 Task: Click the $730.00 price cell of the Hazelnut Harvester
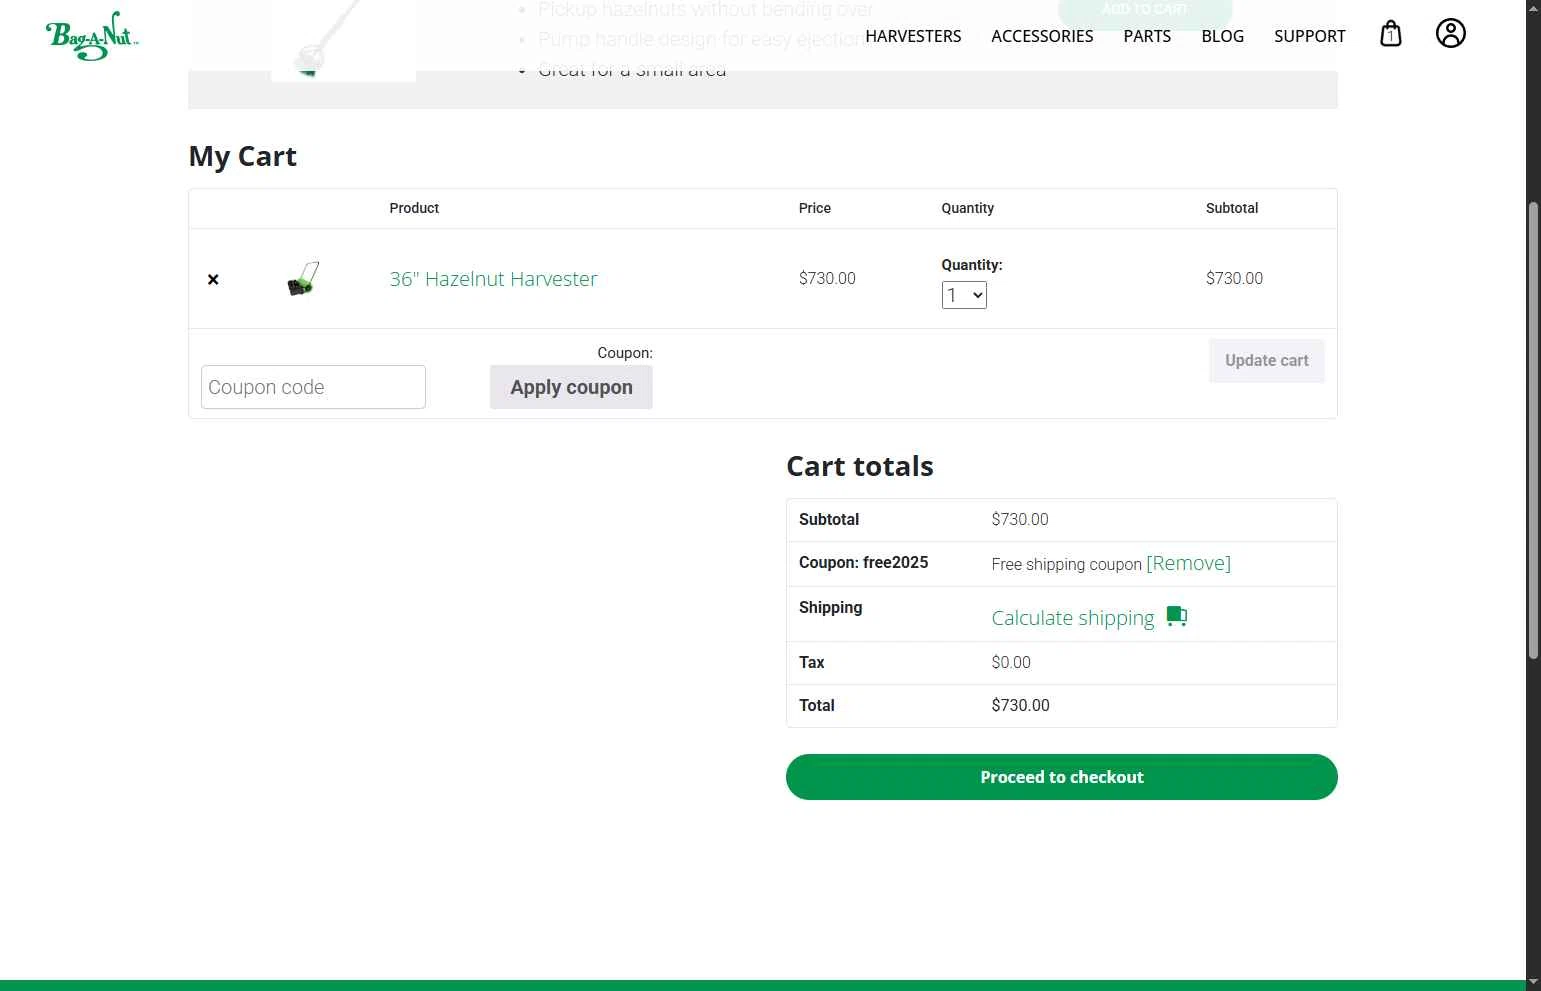pos(827,278)
